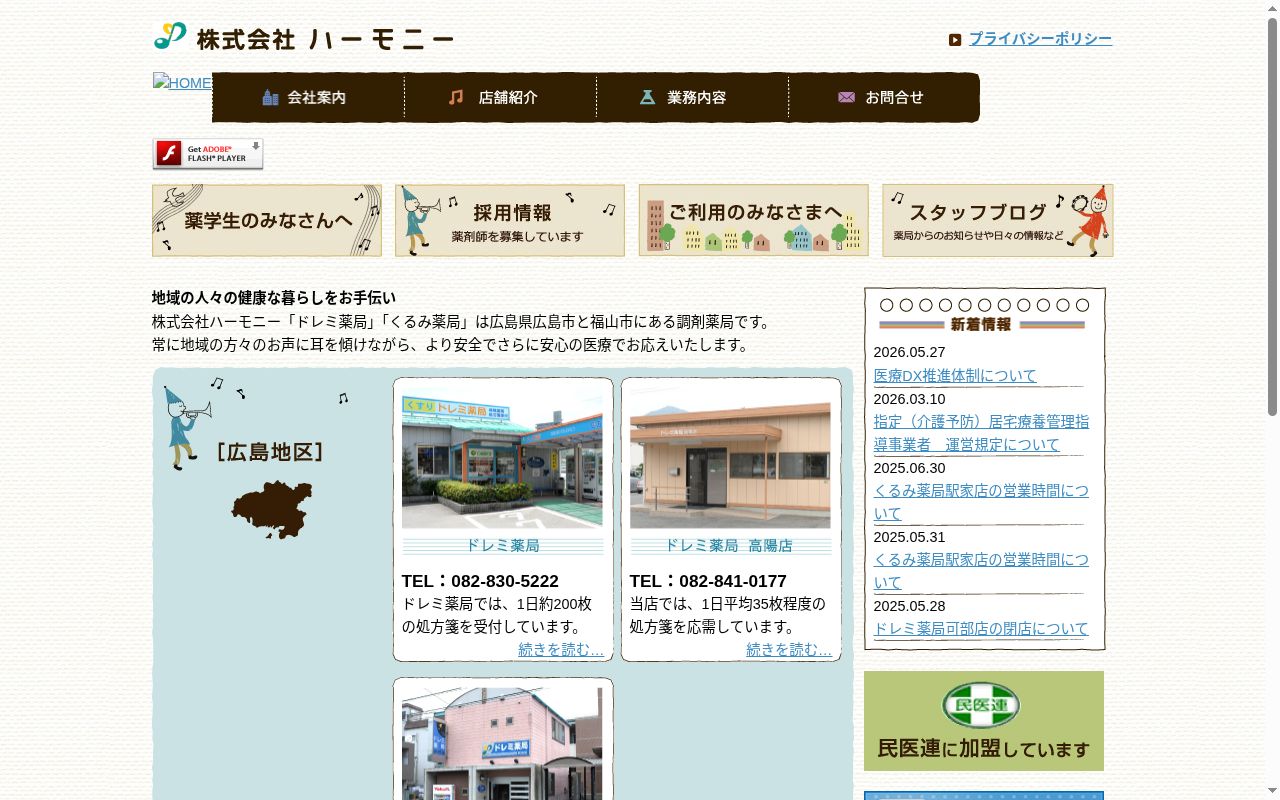Open the 業務内容 menu
Viewport: 1280px width, 800px height.
[692, 97]
